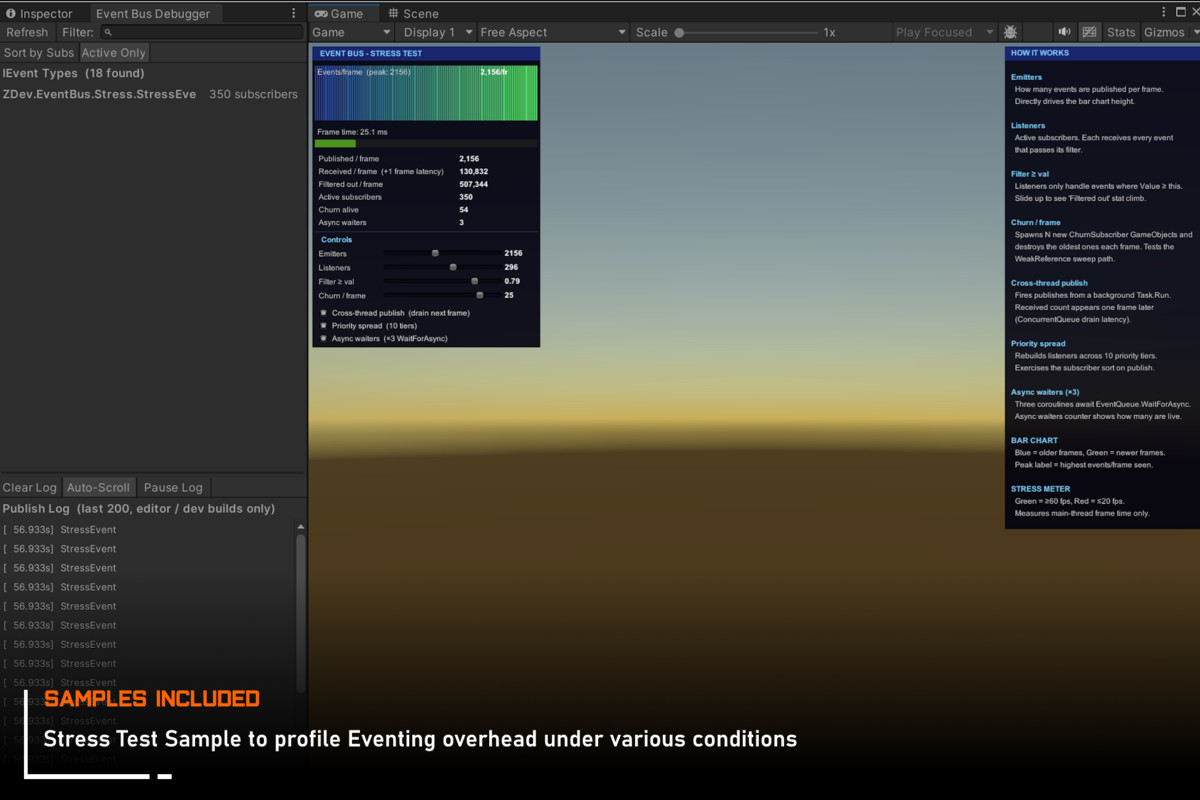This screenshot has width=1200, height=800.
Task: Click the Frame time green stress meter
Action: (x=335, y=144)
